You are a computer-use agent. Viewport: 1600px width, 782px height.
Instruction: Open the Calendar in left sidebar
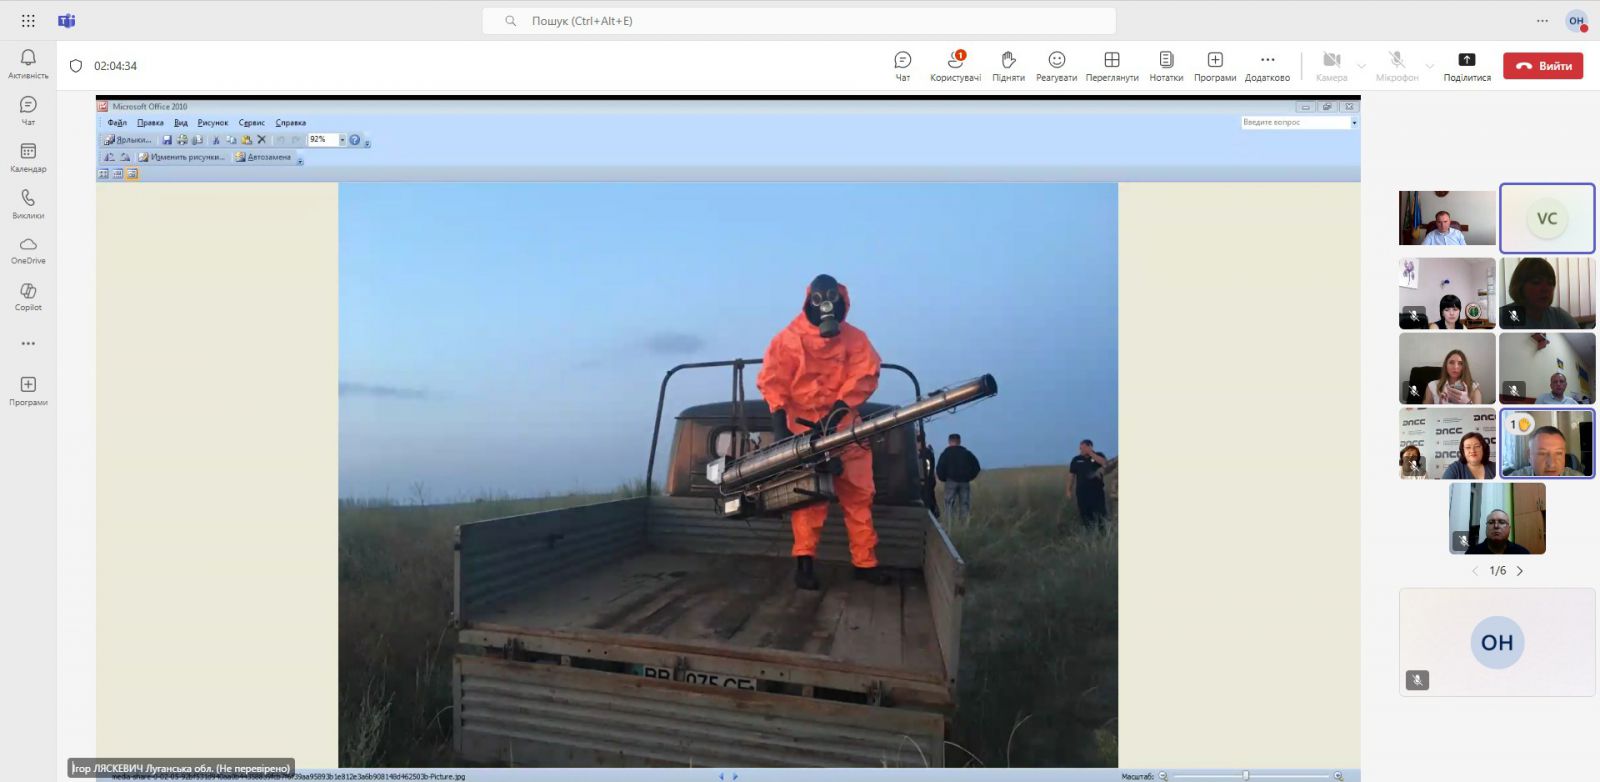click(x=28, y=156)
